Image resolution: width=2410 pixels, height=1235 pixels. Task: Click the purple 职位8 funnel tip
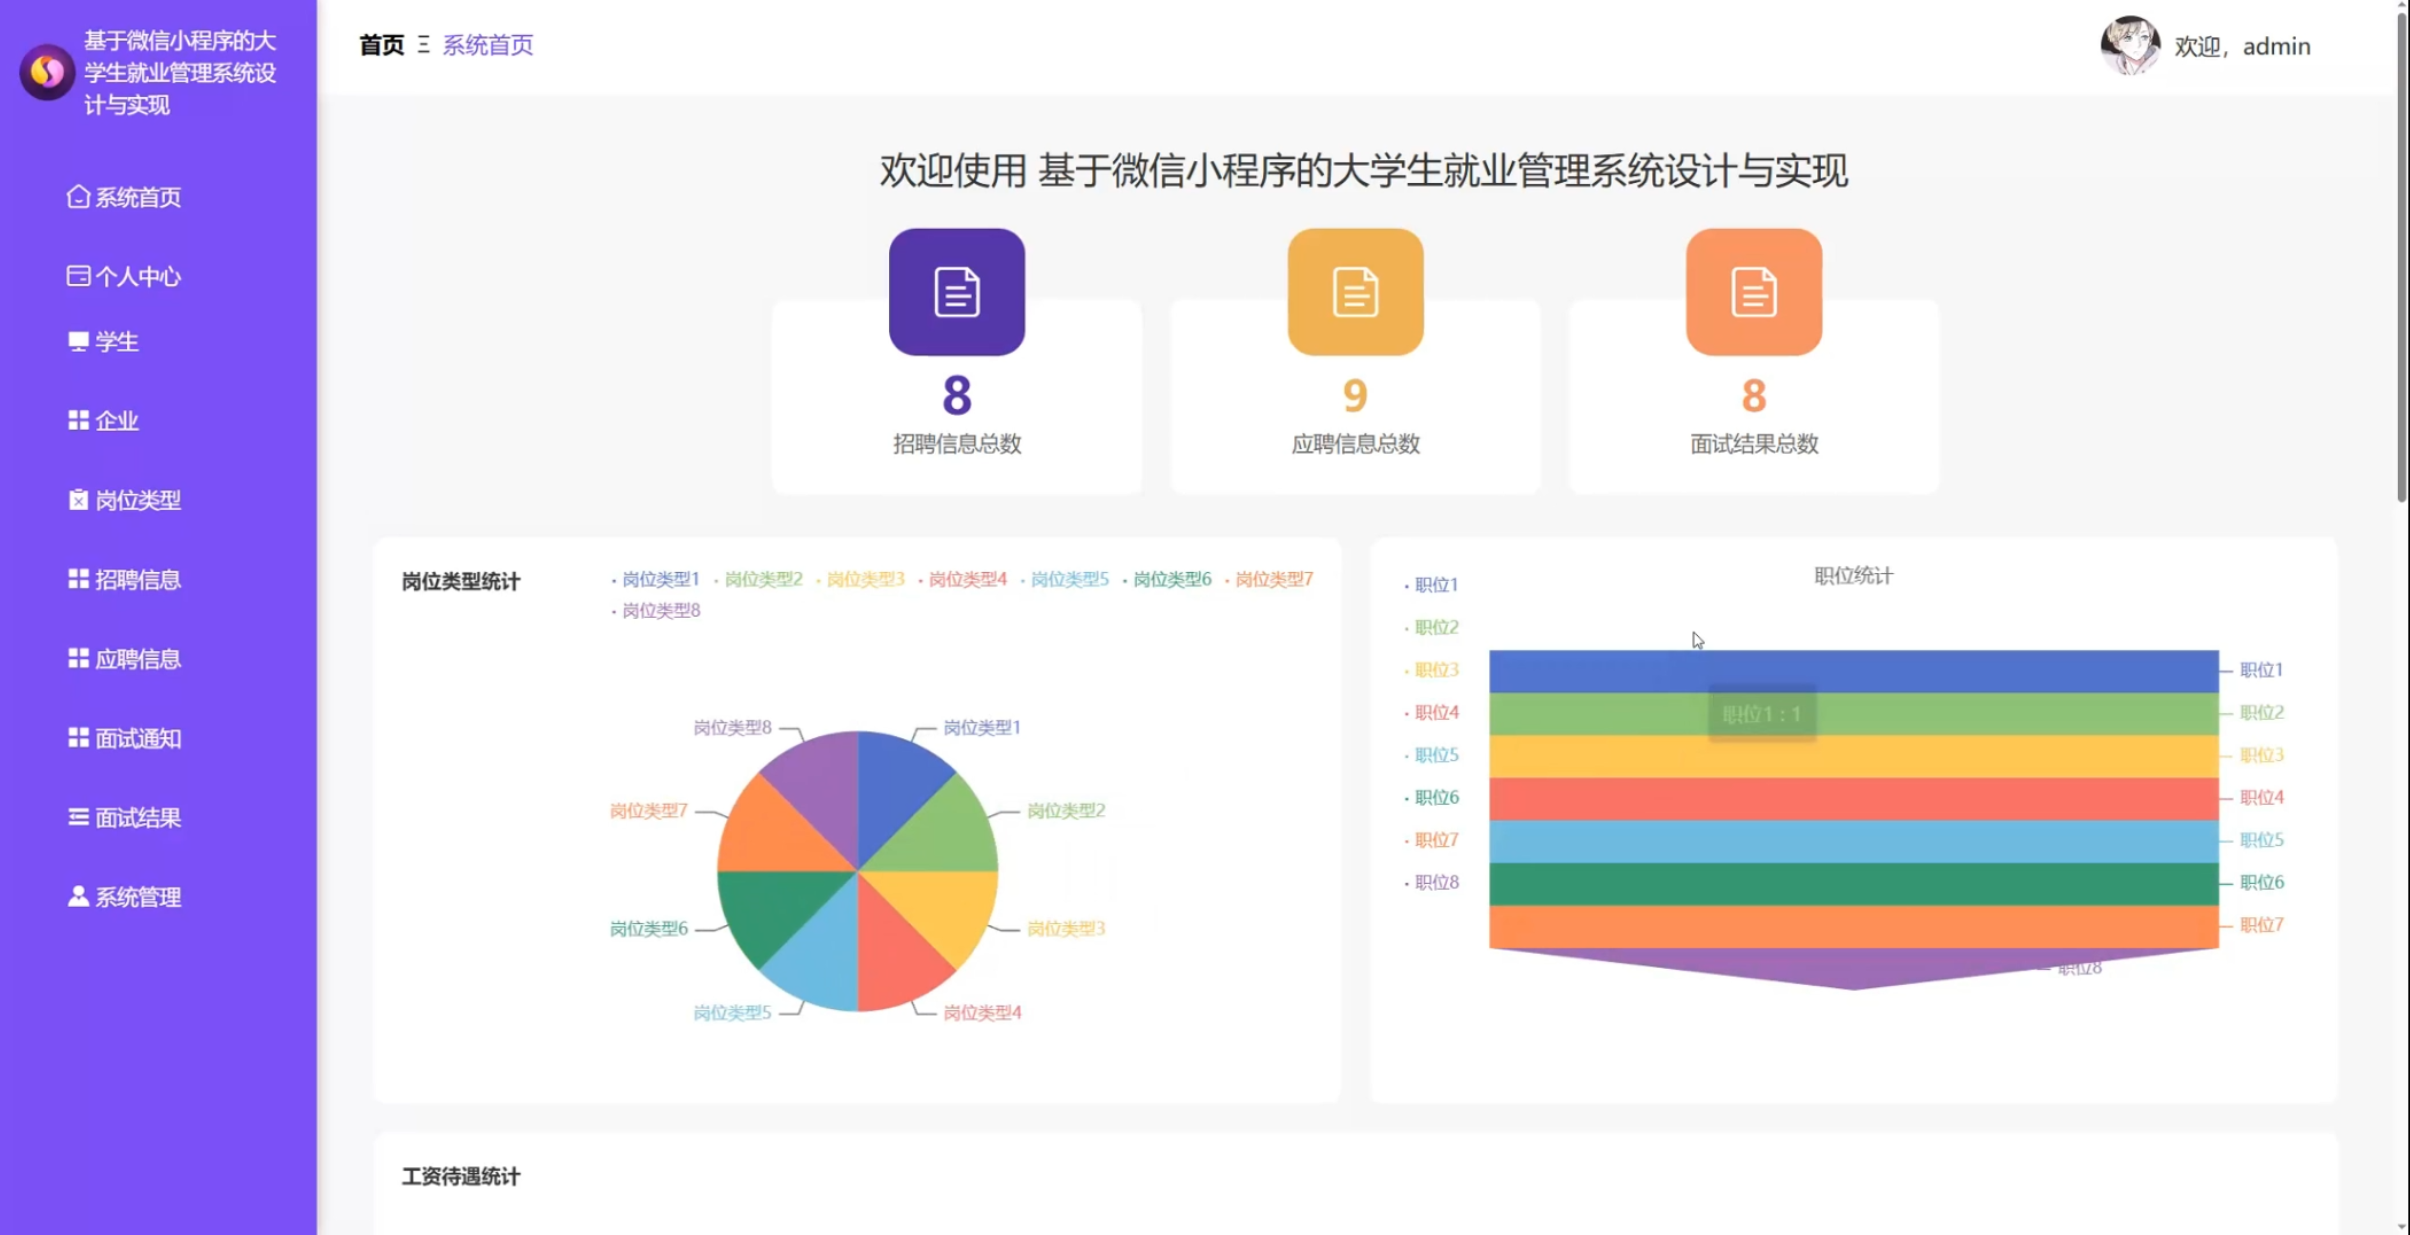tap(1853, 970)
